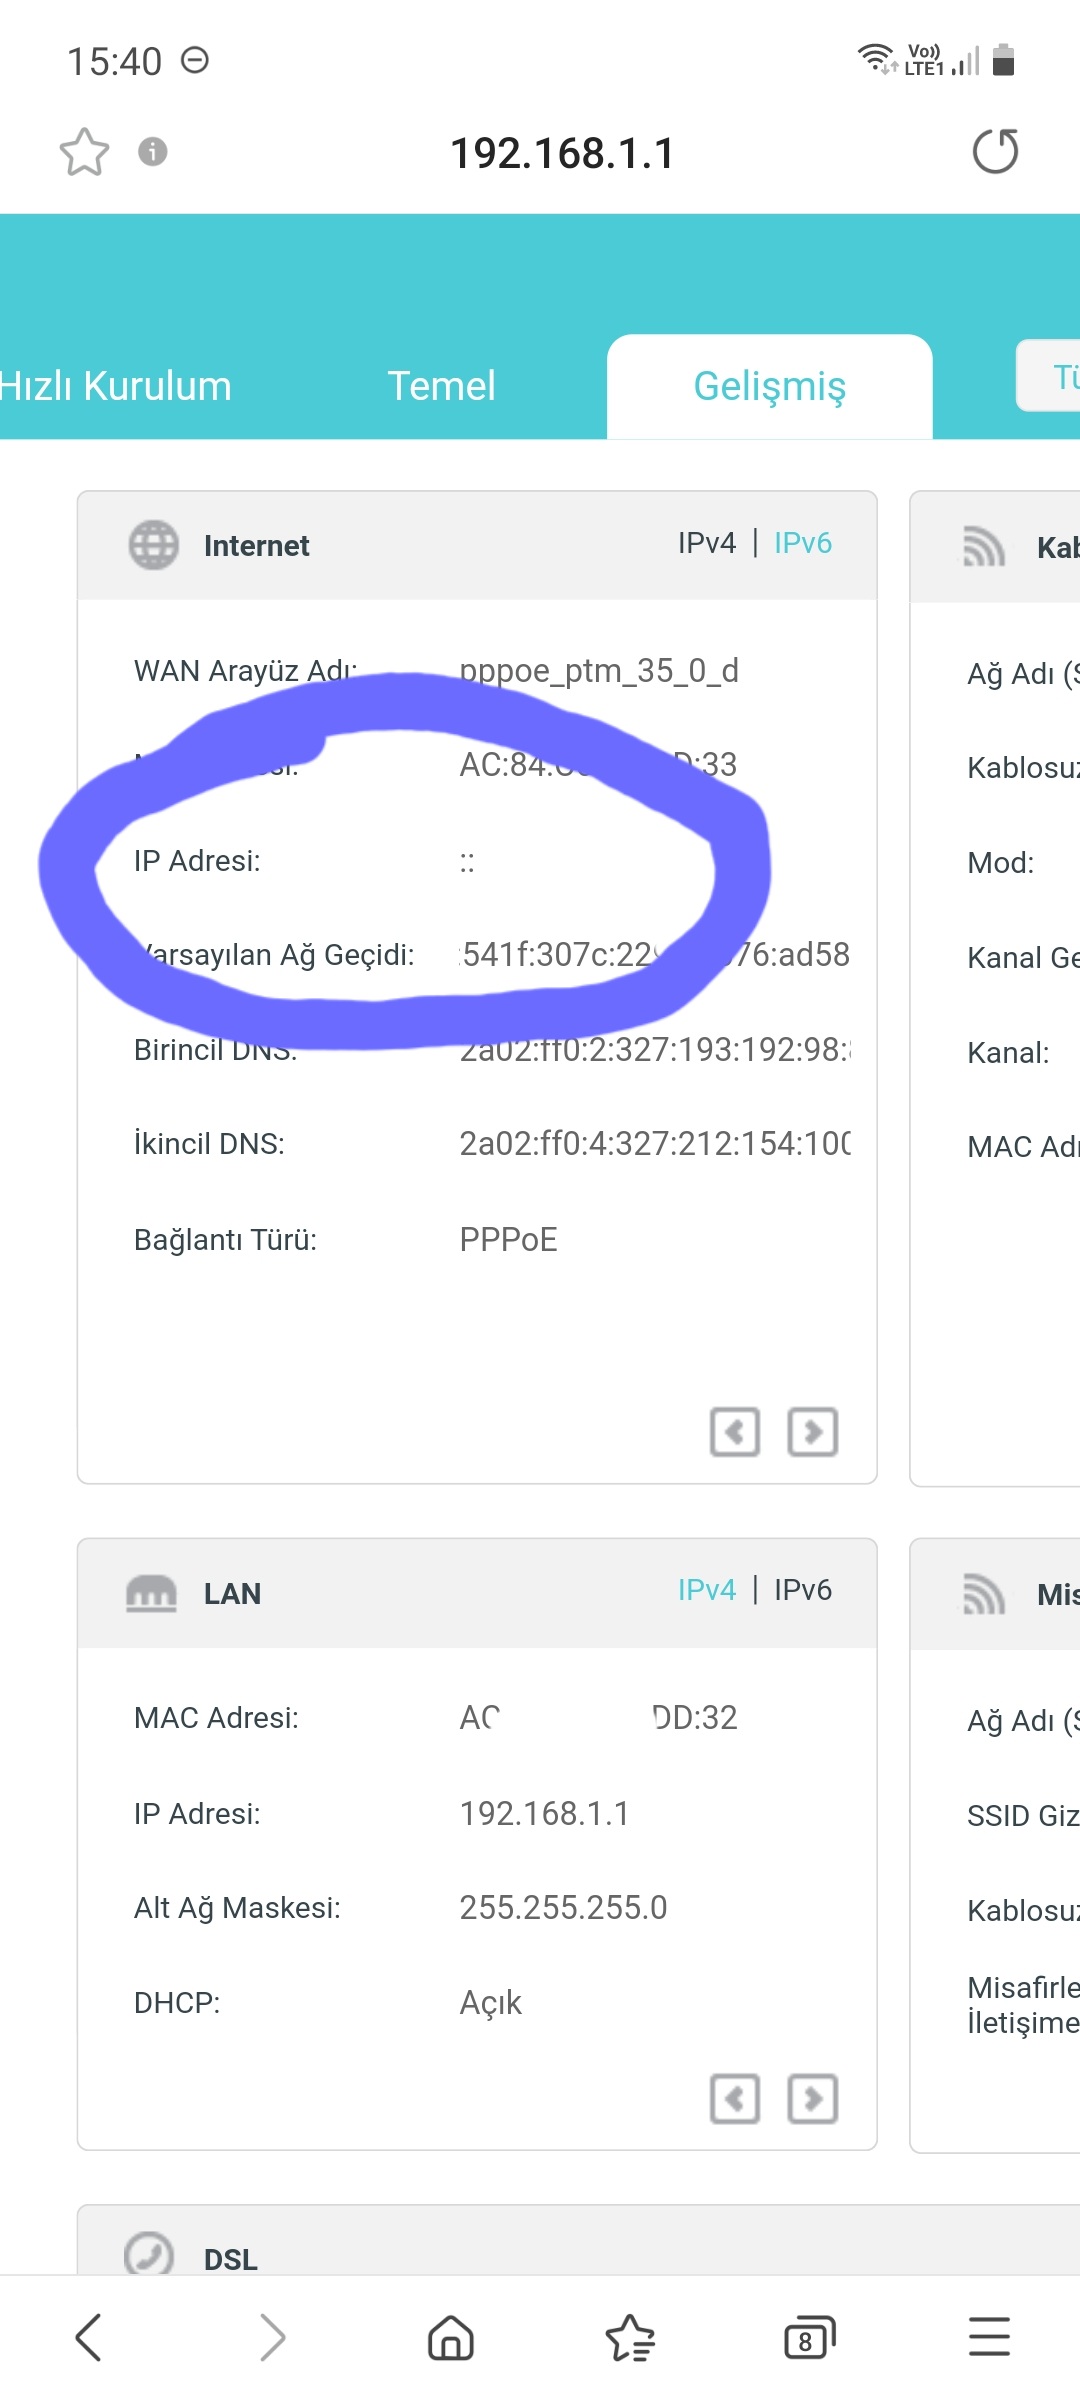Open the Temel tab
This screenshot has width=1080, height=2400.
click(x=441, y=386)
